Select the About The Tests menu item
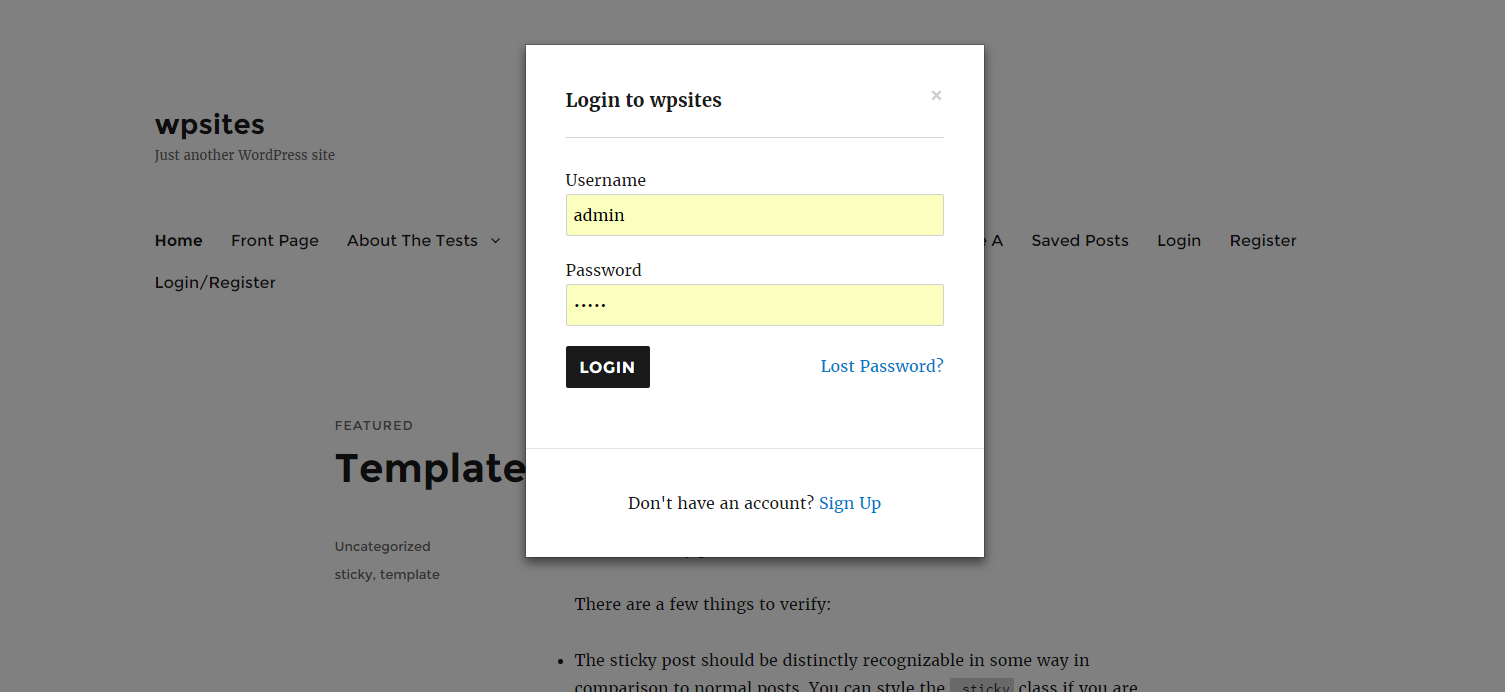The width and height of the screenshot is (1505, 692). point(412,241)
